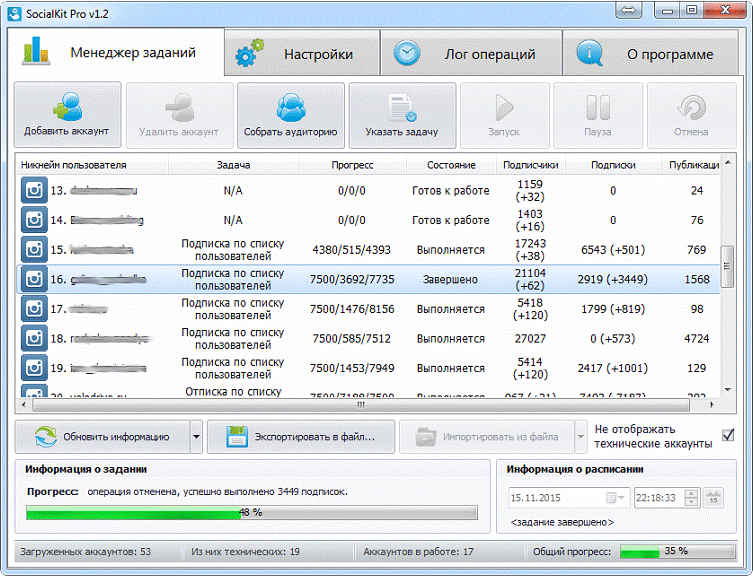Click the double-arrow button in title bar
753x576 pixels.
click(x=629, y=10)
